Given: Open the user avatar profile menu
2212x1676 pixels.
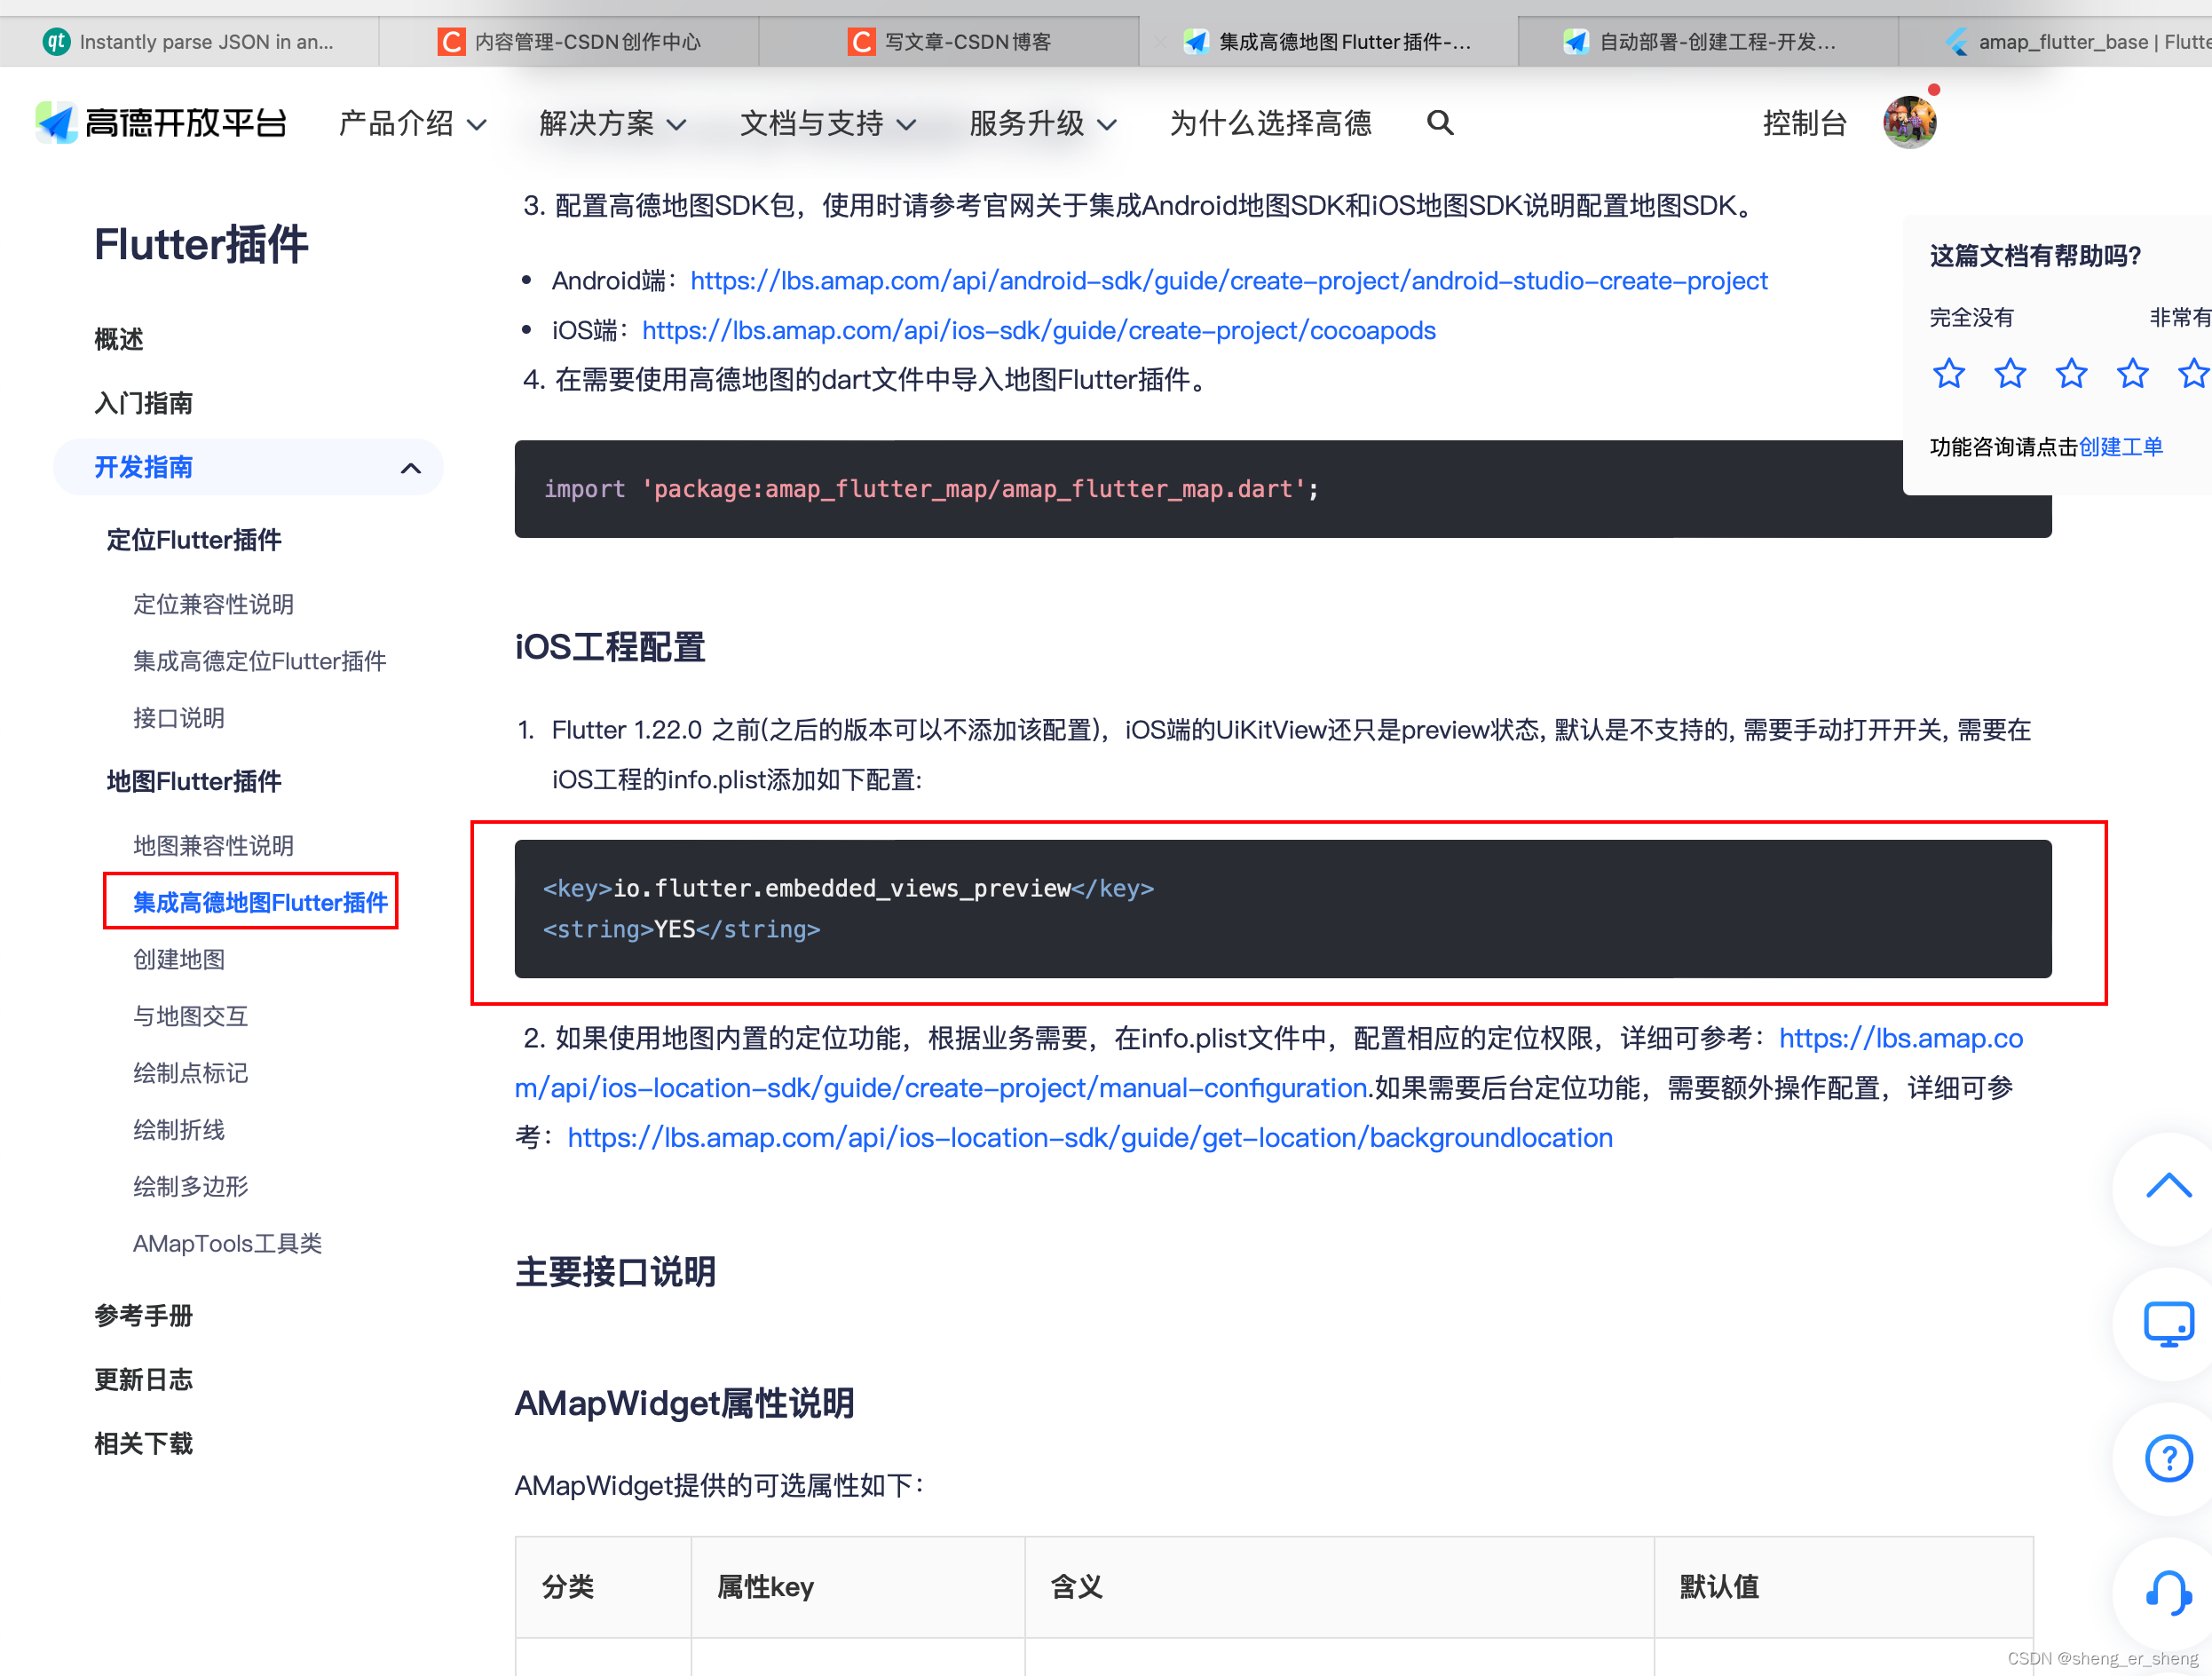Looking at the screenshot, I should pos(1909,122).
